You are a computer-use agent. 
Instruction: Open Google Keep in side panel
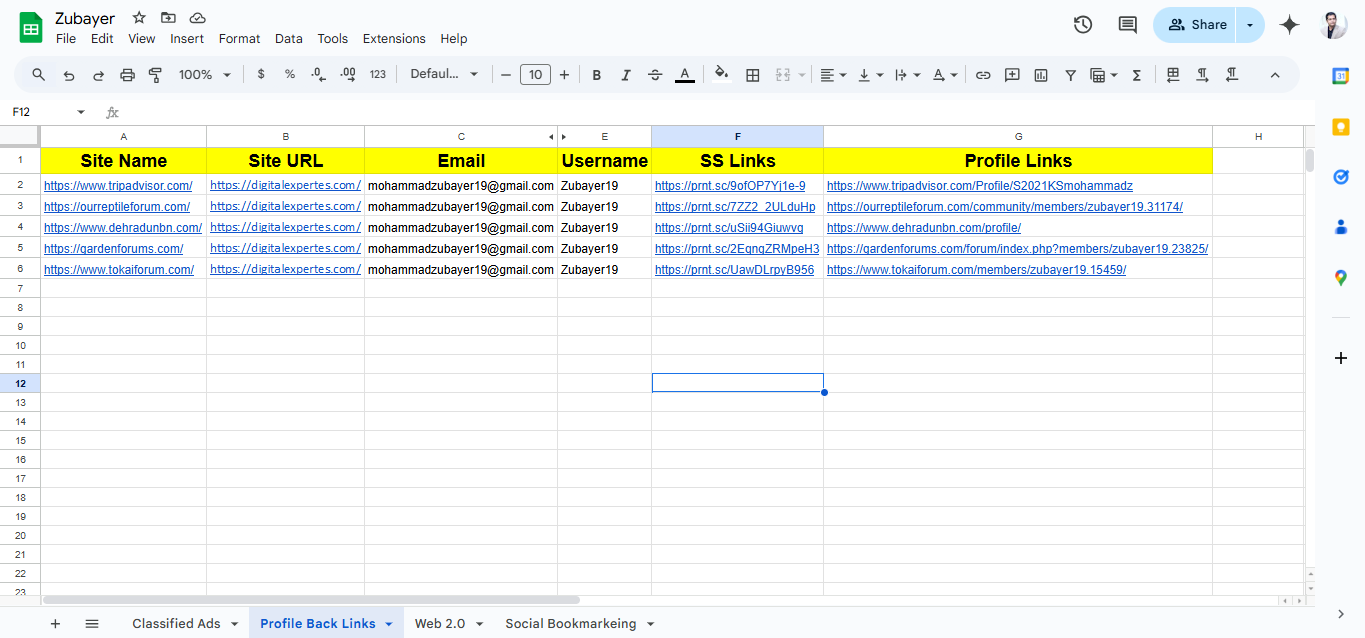coord(1341,127)
